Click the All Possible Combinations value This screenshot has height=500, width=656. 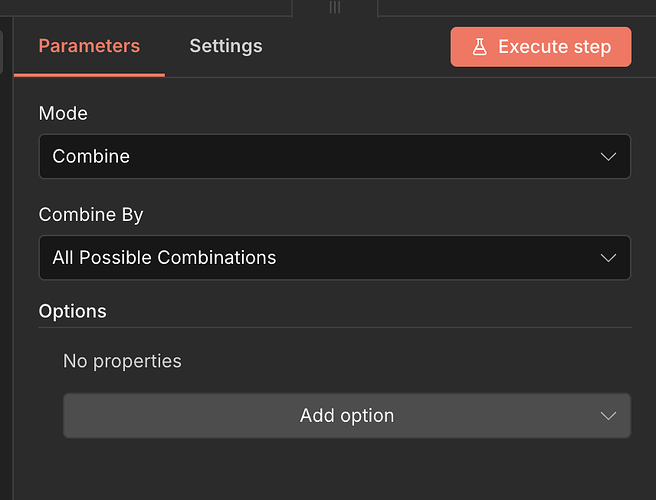pos(164,258)
